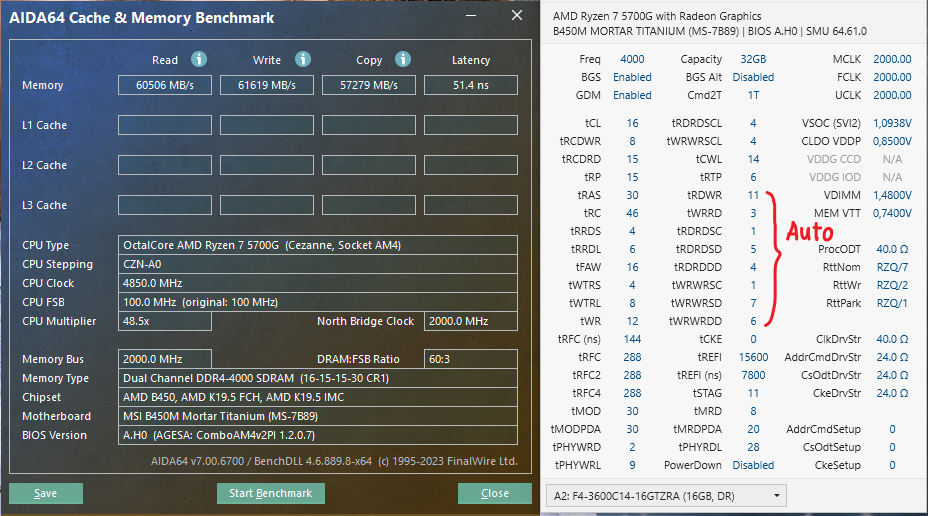Click MCLK value 2000.00
Viewport: 928px width, 516px height.
tap(892, 59)
